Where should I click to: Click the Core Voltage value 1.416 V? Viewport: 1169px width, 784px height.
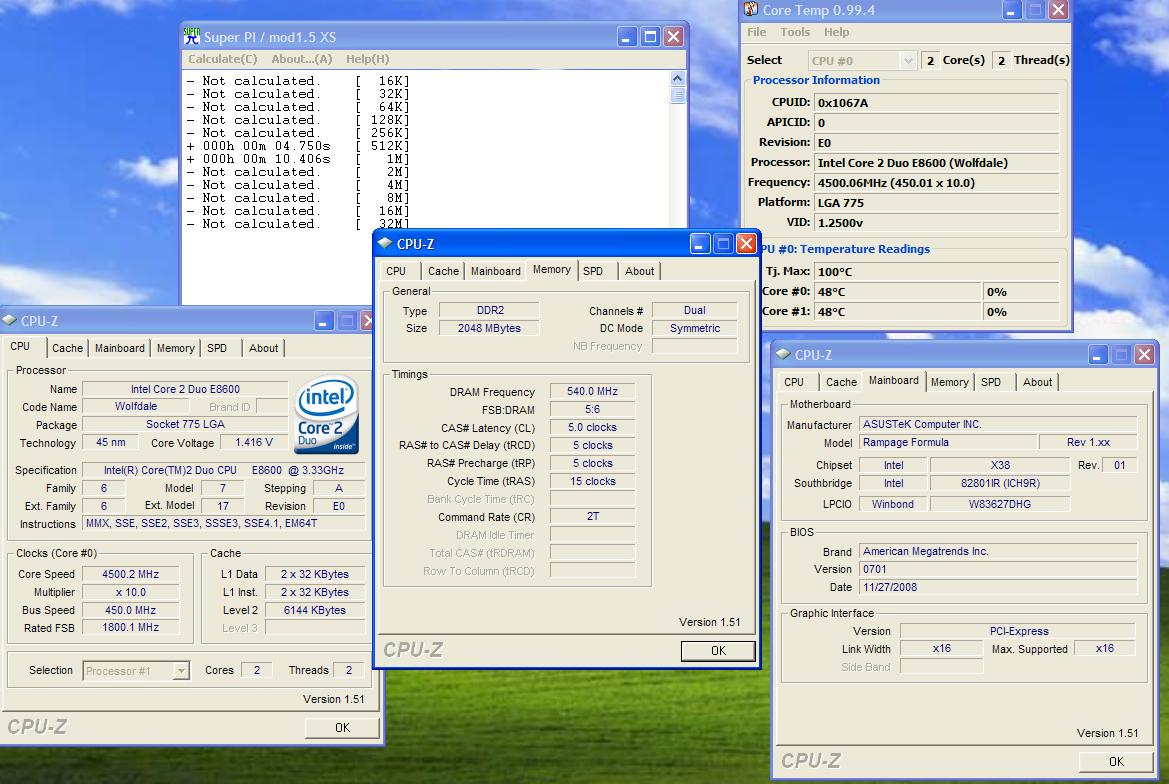(x=254, y=443)
